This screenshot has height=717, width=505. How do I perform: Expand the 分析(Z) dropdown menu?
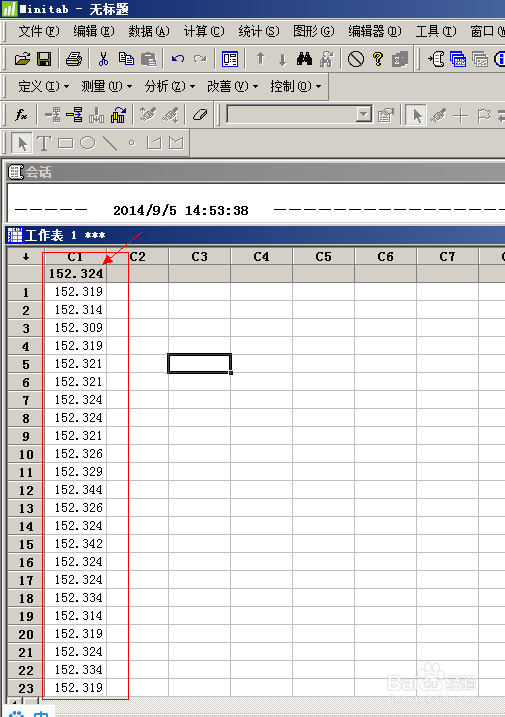(x=170, y=86)
